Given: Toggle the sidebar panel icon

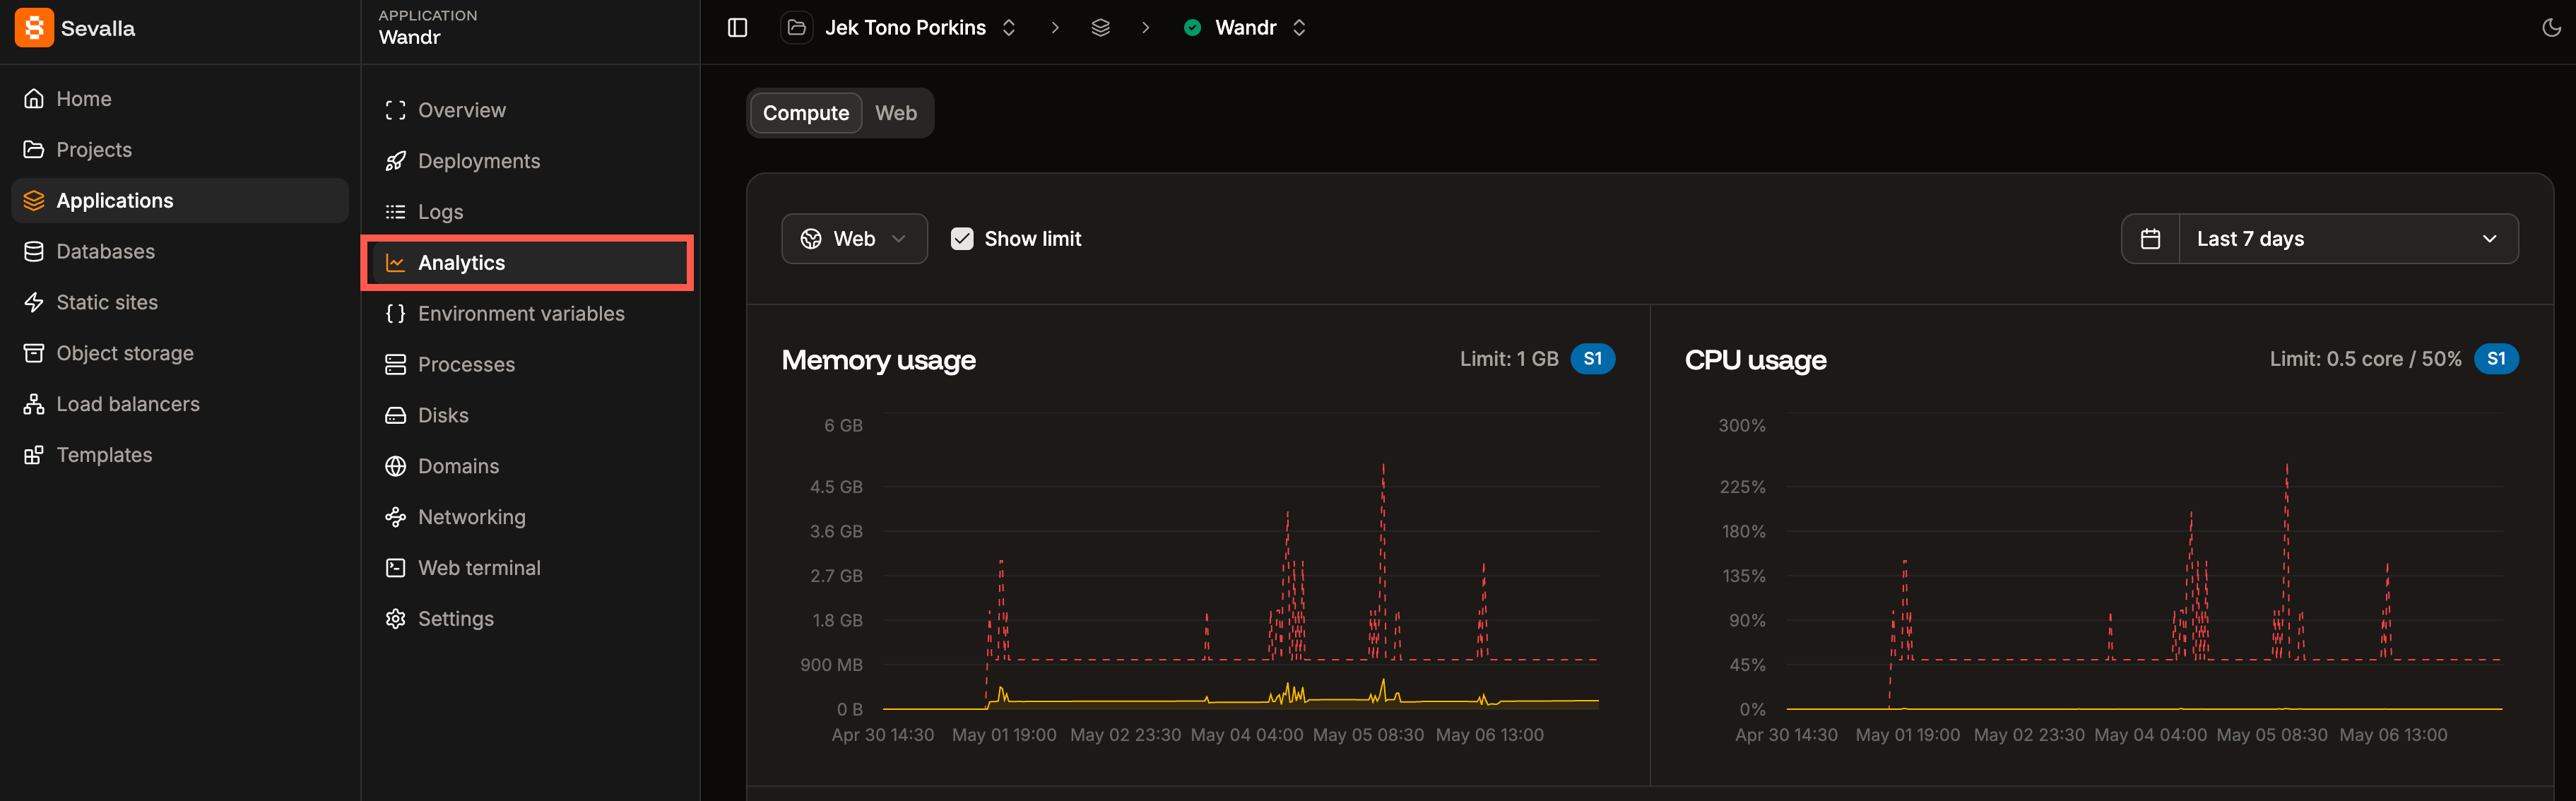Looking at the screenshot, I should point(738,28).
